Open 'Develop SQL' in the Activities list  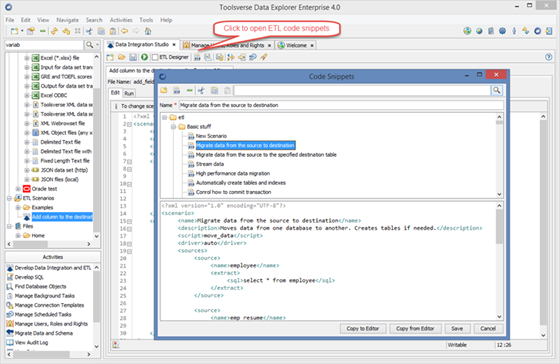coord(29,277)
